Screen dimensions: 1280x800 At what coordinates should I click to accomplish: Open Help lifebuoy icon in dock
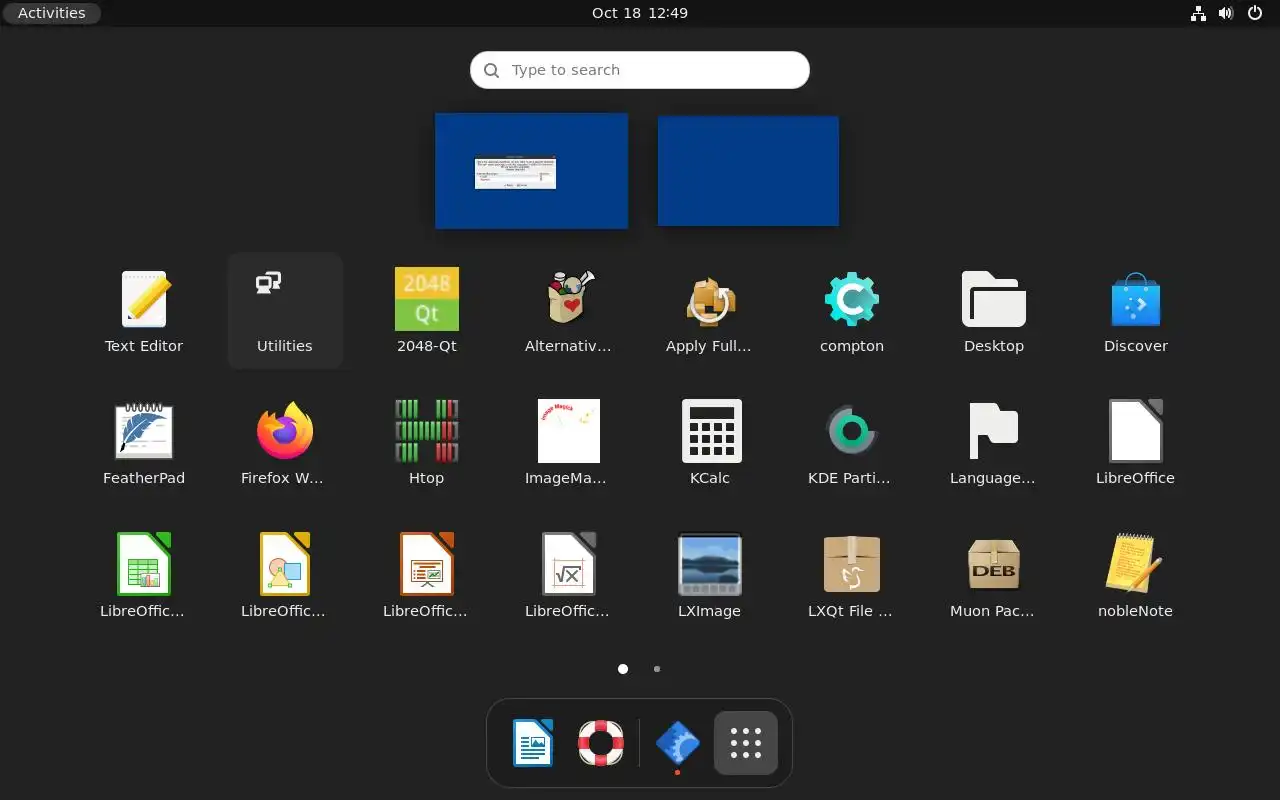601,743
